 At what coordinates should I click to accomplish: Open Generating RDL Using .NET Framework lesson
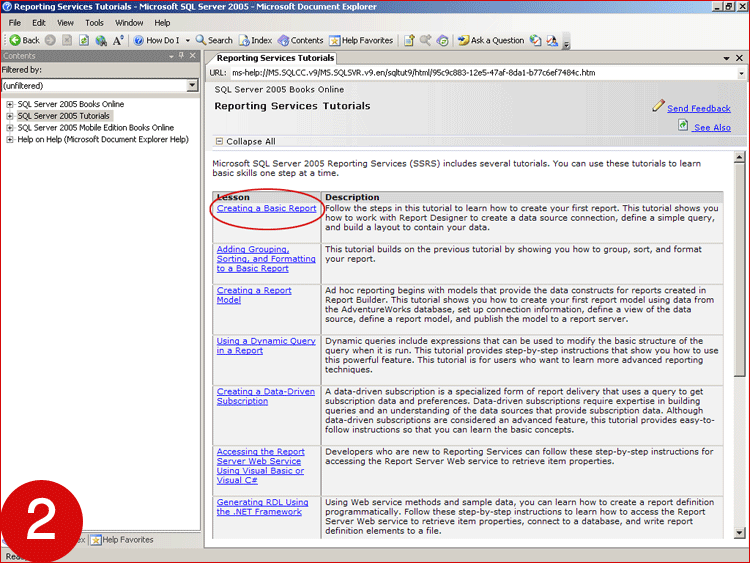pos(262,507)
